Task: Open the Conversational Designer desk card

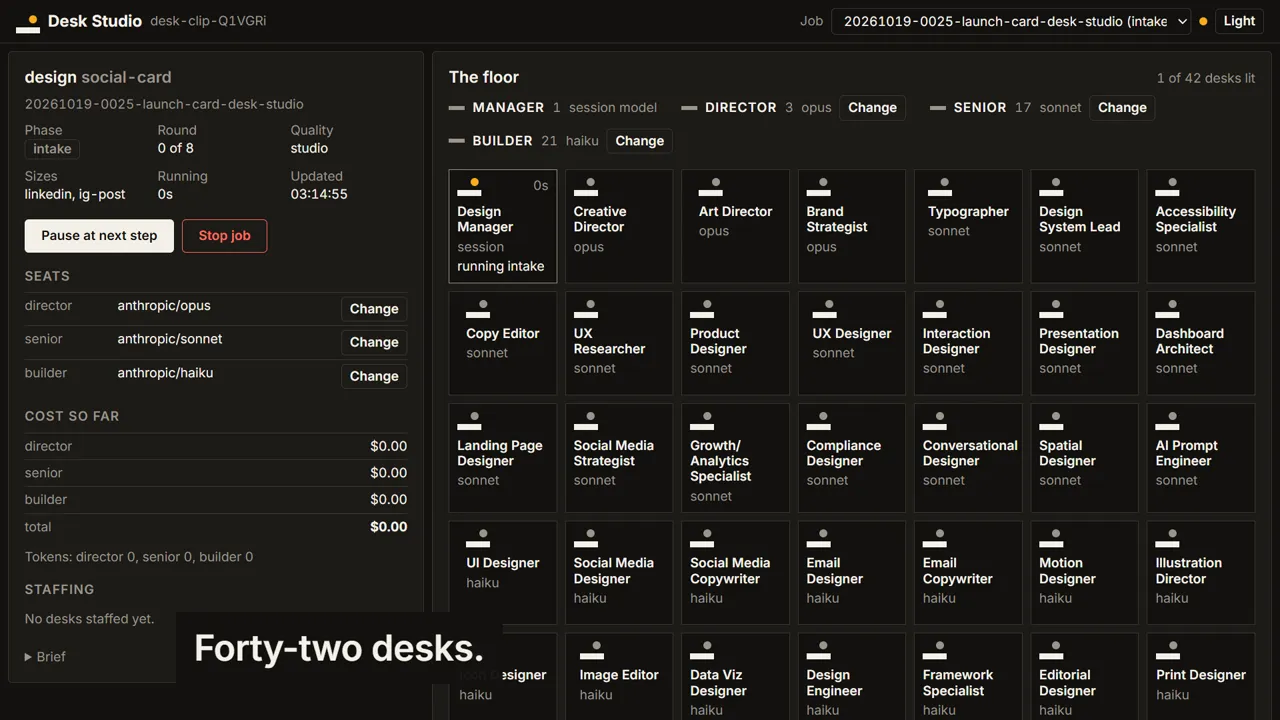Action: point(968,458)
